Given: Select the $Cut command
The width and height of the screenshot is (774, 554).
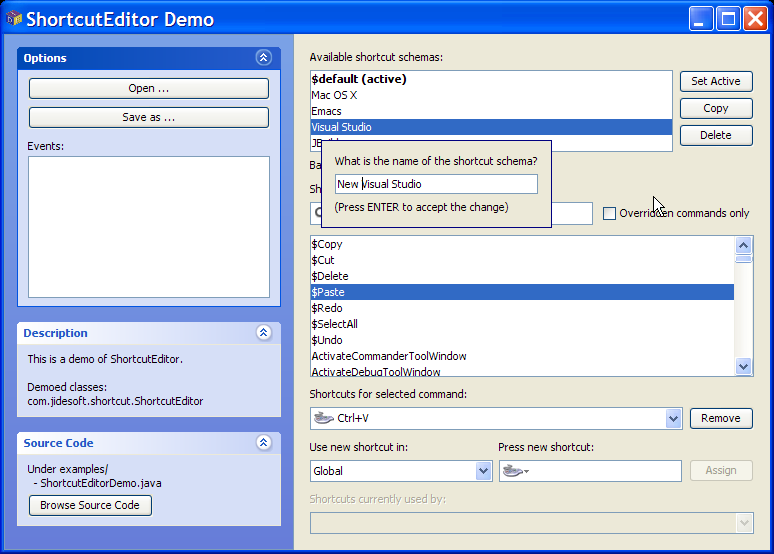Looking at the screenshot, I should click(x=522, y=260).
